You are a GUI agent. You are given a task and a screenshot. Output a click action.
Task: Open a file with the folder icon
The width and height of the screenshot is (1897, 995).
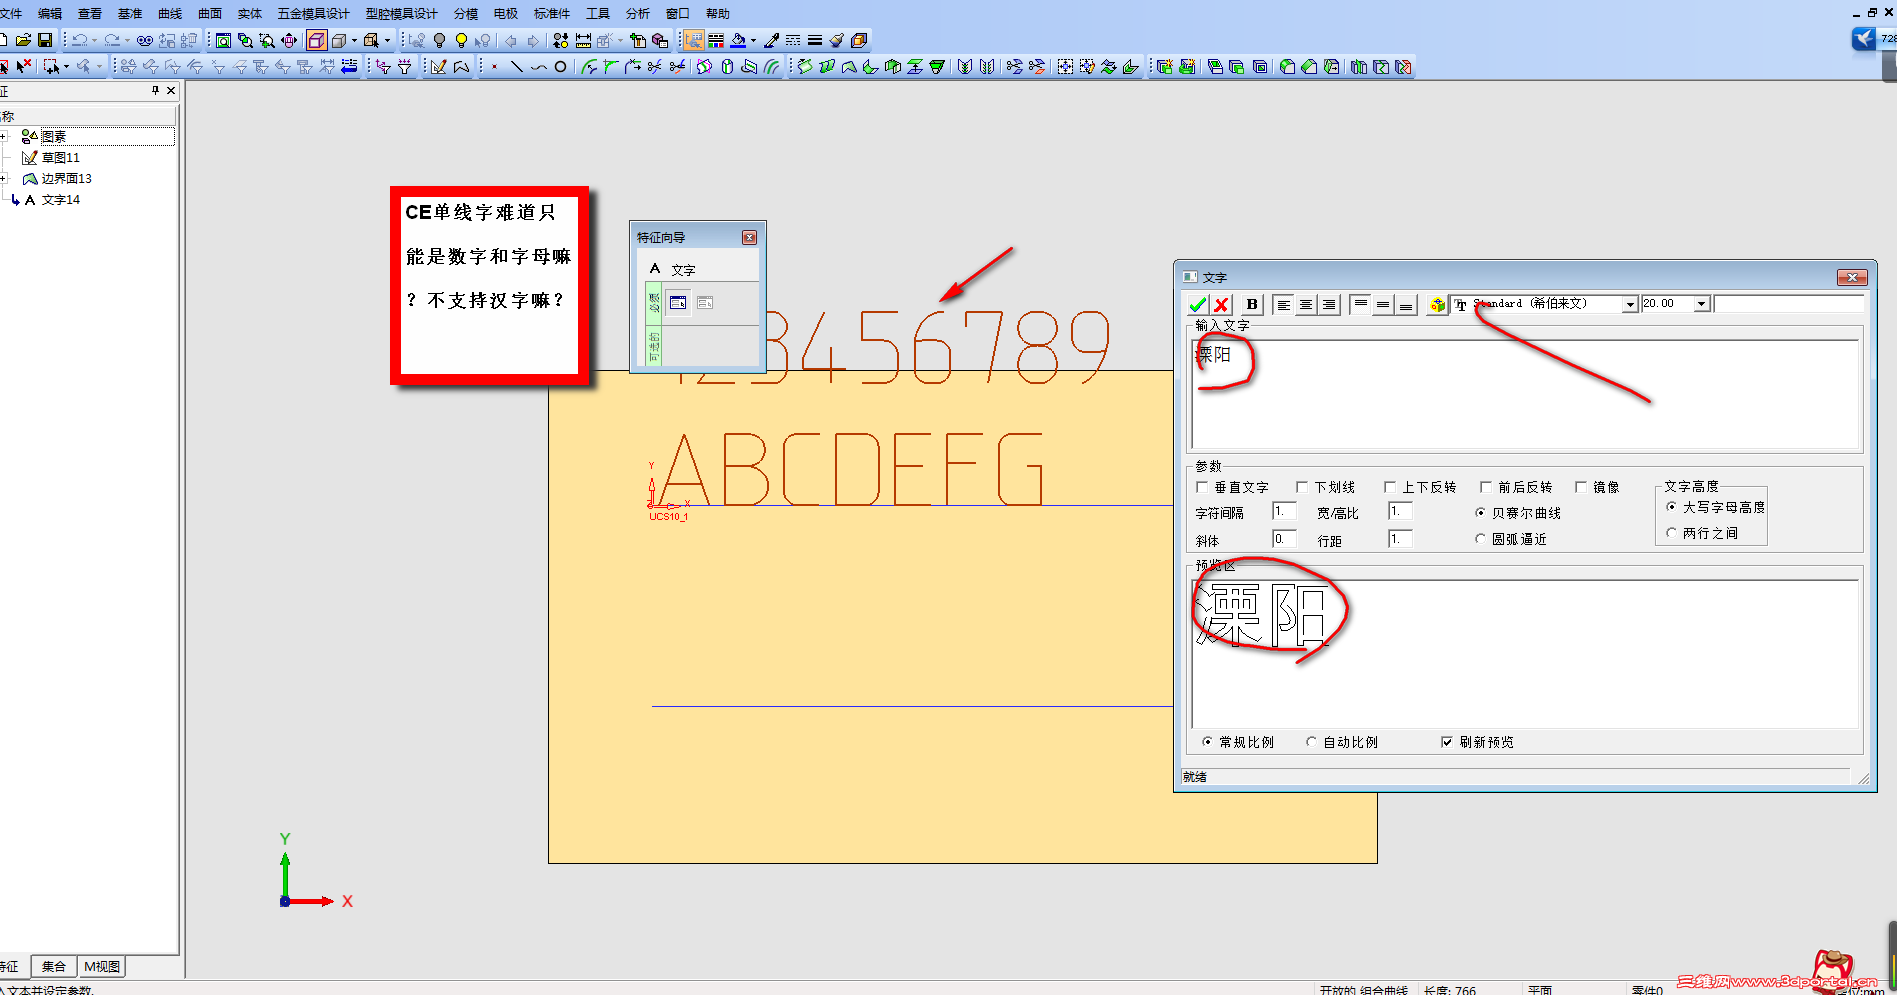(x=23, y=40)
